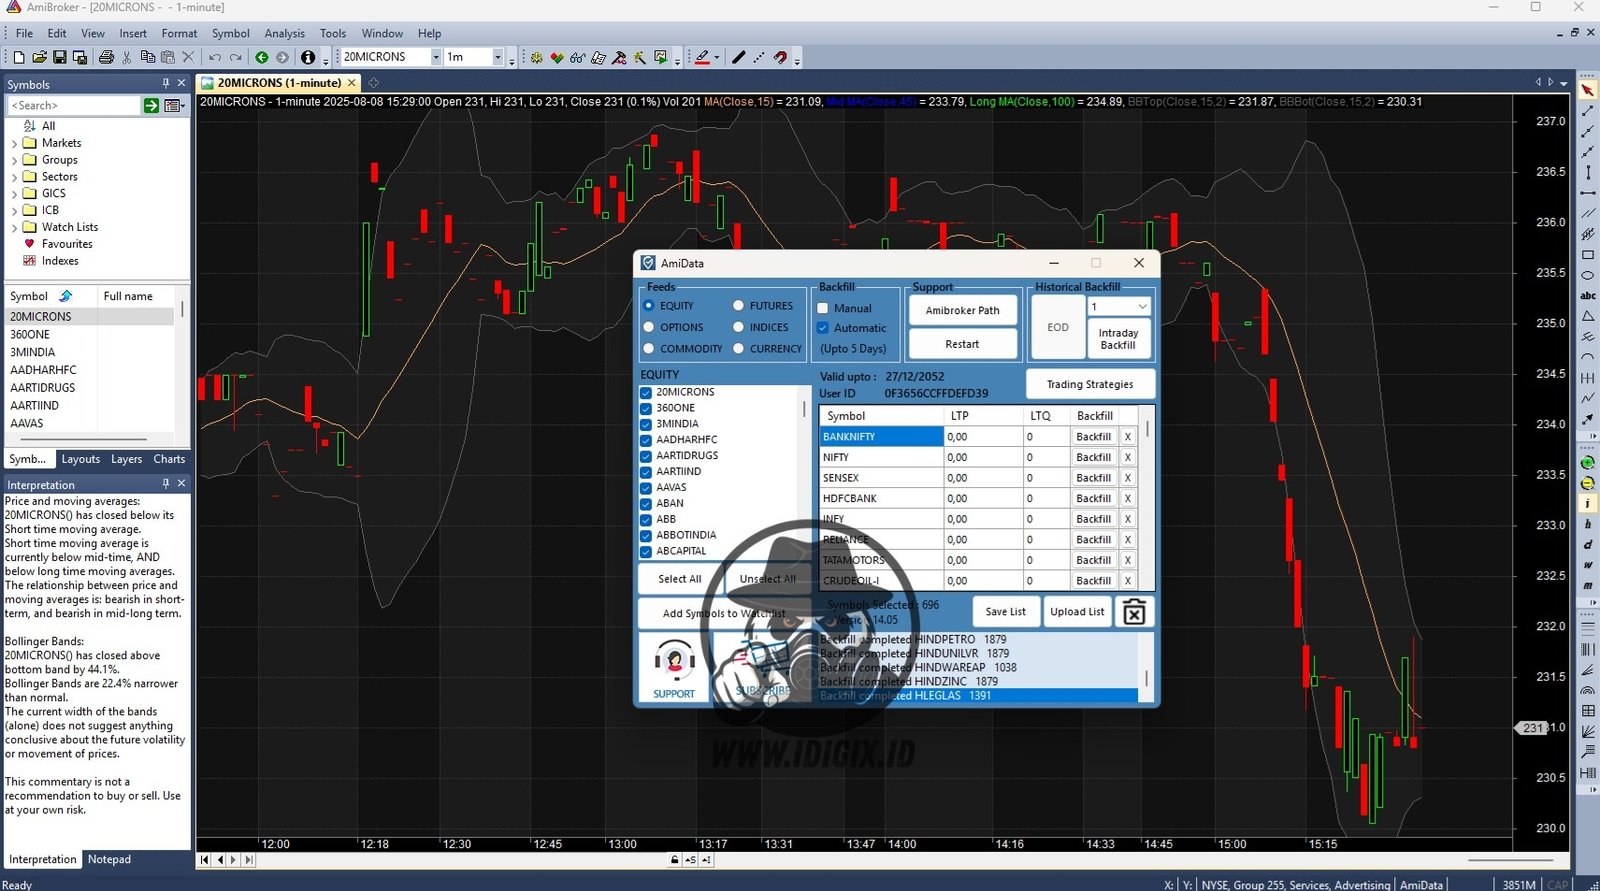Image resolution: width=1600 pixels, height=891 pixels.
Task: Switch to the Layouts tab
Action: pos(80,459)
